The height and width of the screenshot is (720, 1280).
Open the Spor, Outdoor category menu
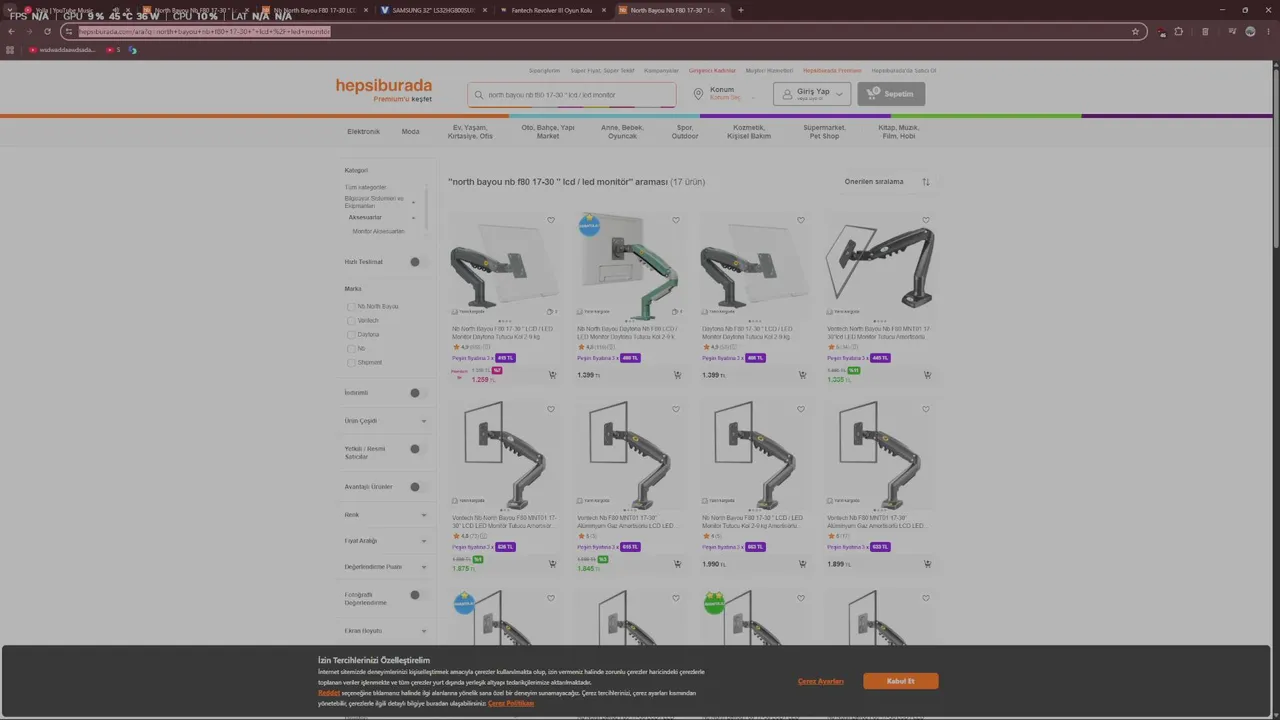pos(685,132)
